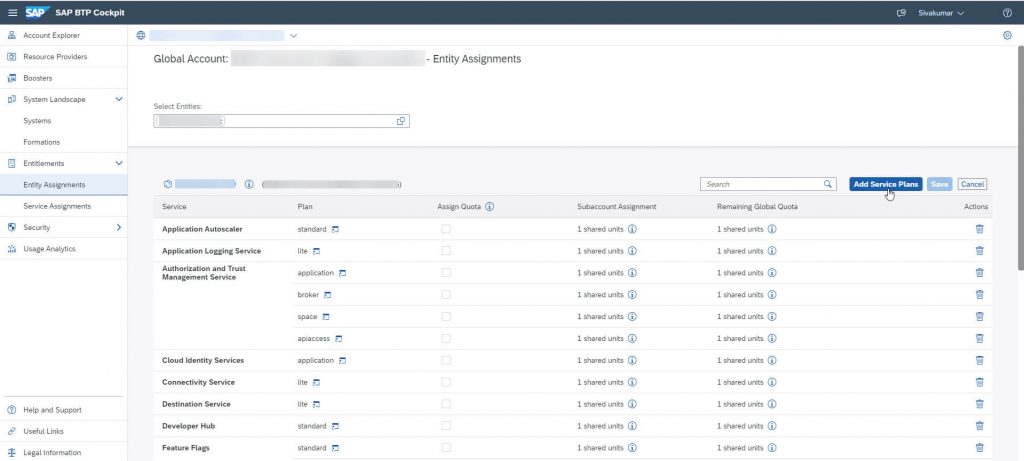1024x461 pixels.
Task: Open the hamburger navigation menu icon
Action: 12,12
